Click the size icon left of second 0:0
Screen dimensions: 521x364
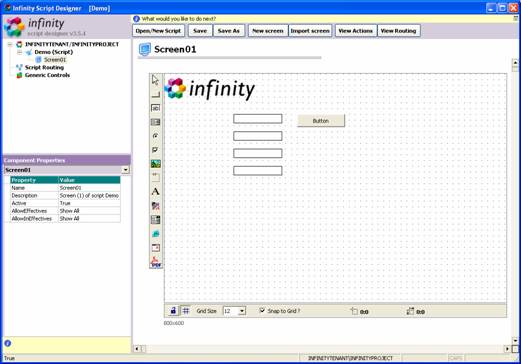(410, 311)
